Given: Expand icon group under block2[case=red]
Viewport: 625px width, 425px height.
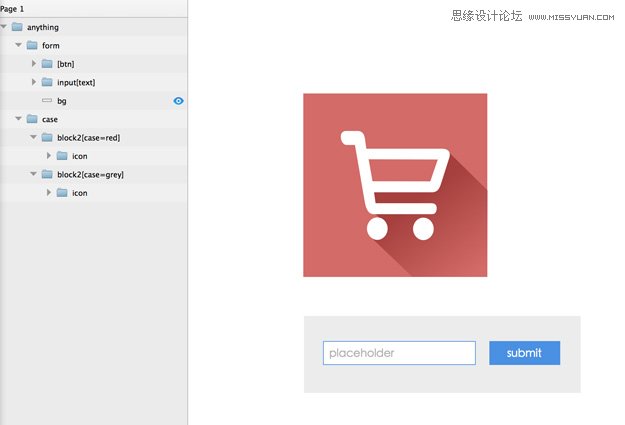Looking at the screenshot, I should [49, 155].
